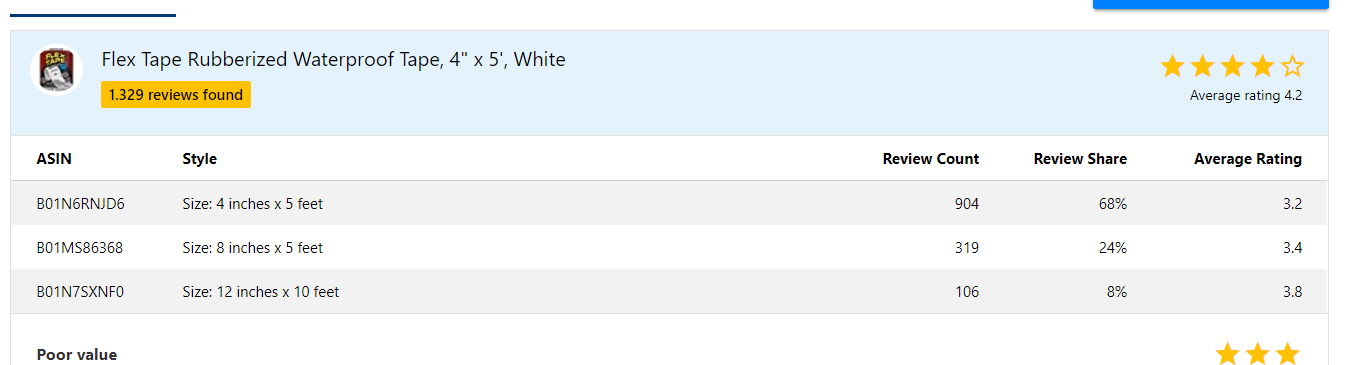Click the Flex Tape product thumbnail

58,71
